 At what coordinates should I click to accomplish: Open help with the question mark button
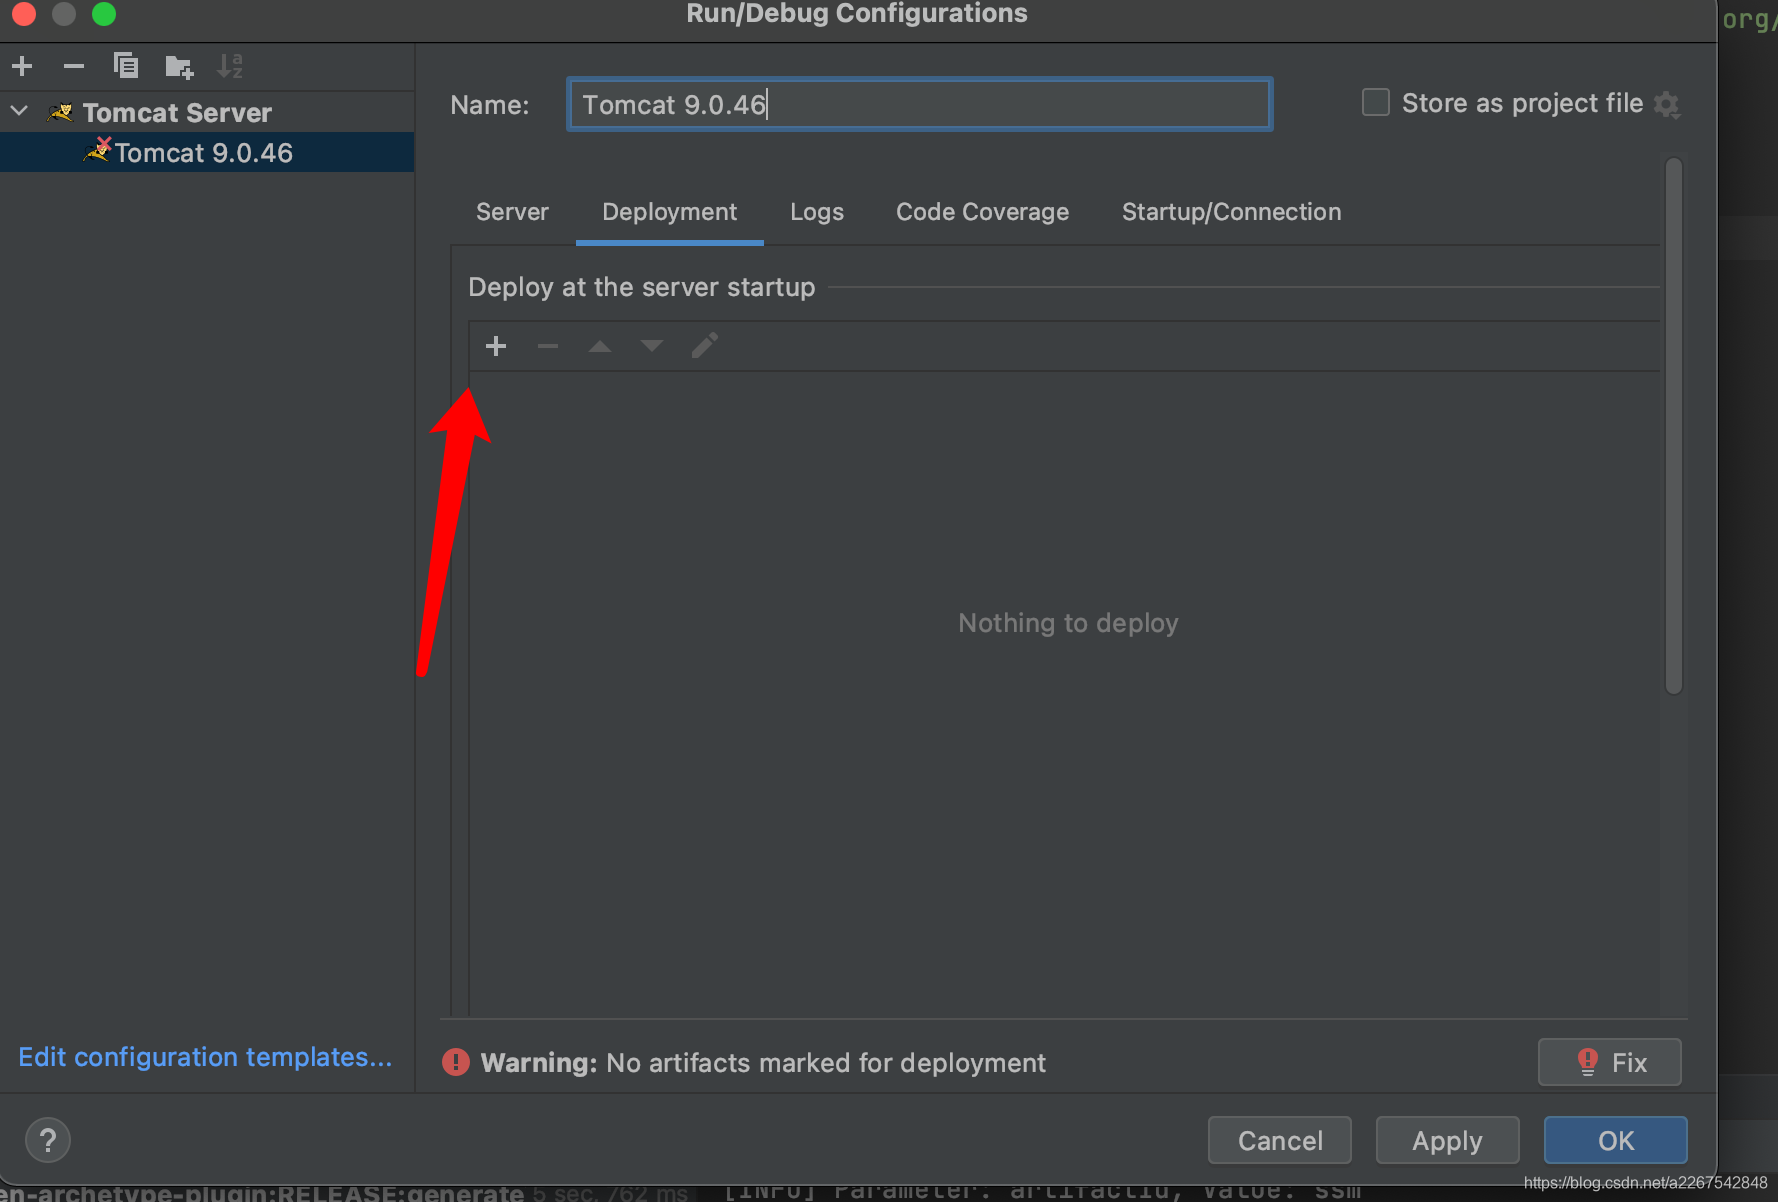point(47,1140)
